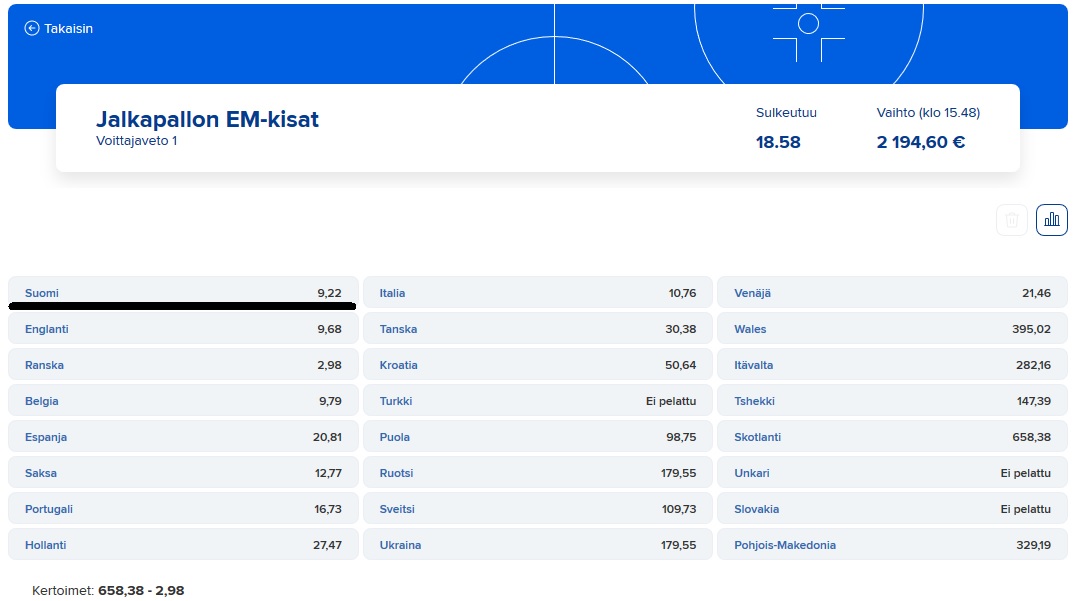Image resolution: width=1079 pixels, height=601 pixels.
Task: Open the bar chart statistics view
Action: click(x=1052, y=220)
